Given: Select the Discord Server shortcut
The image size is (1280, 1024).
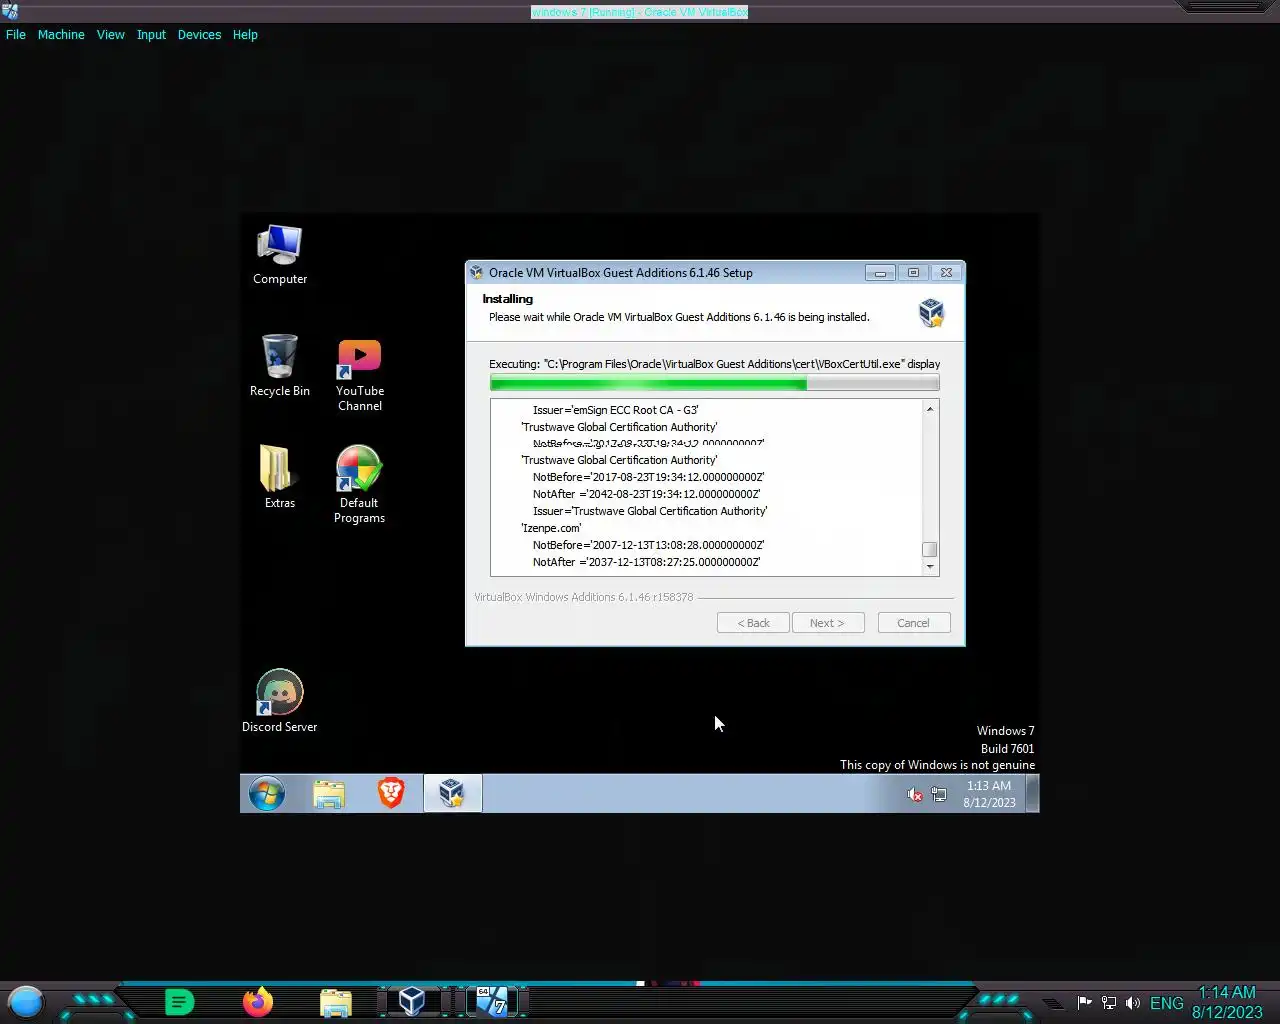Looking at the screenshot, I should 280,701.
